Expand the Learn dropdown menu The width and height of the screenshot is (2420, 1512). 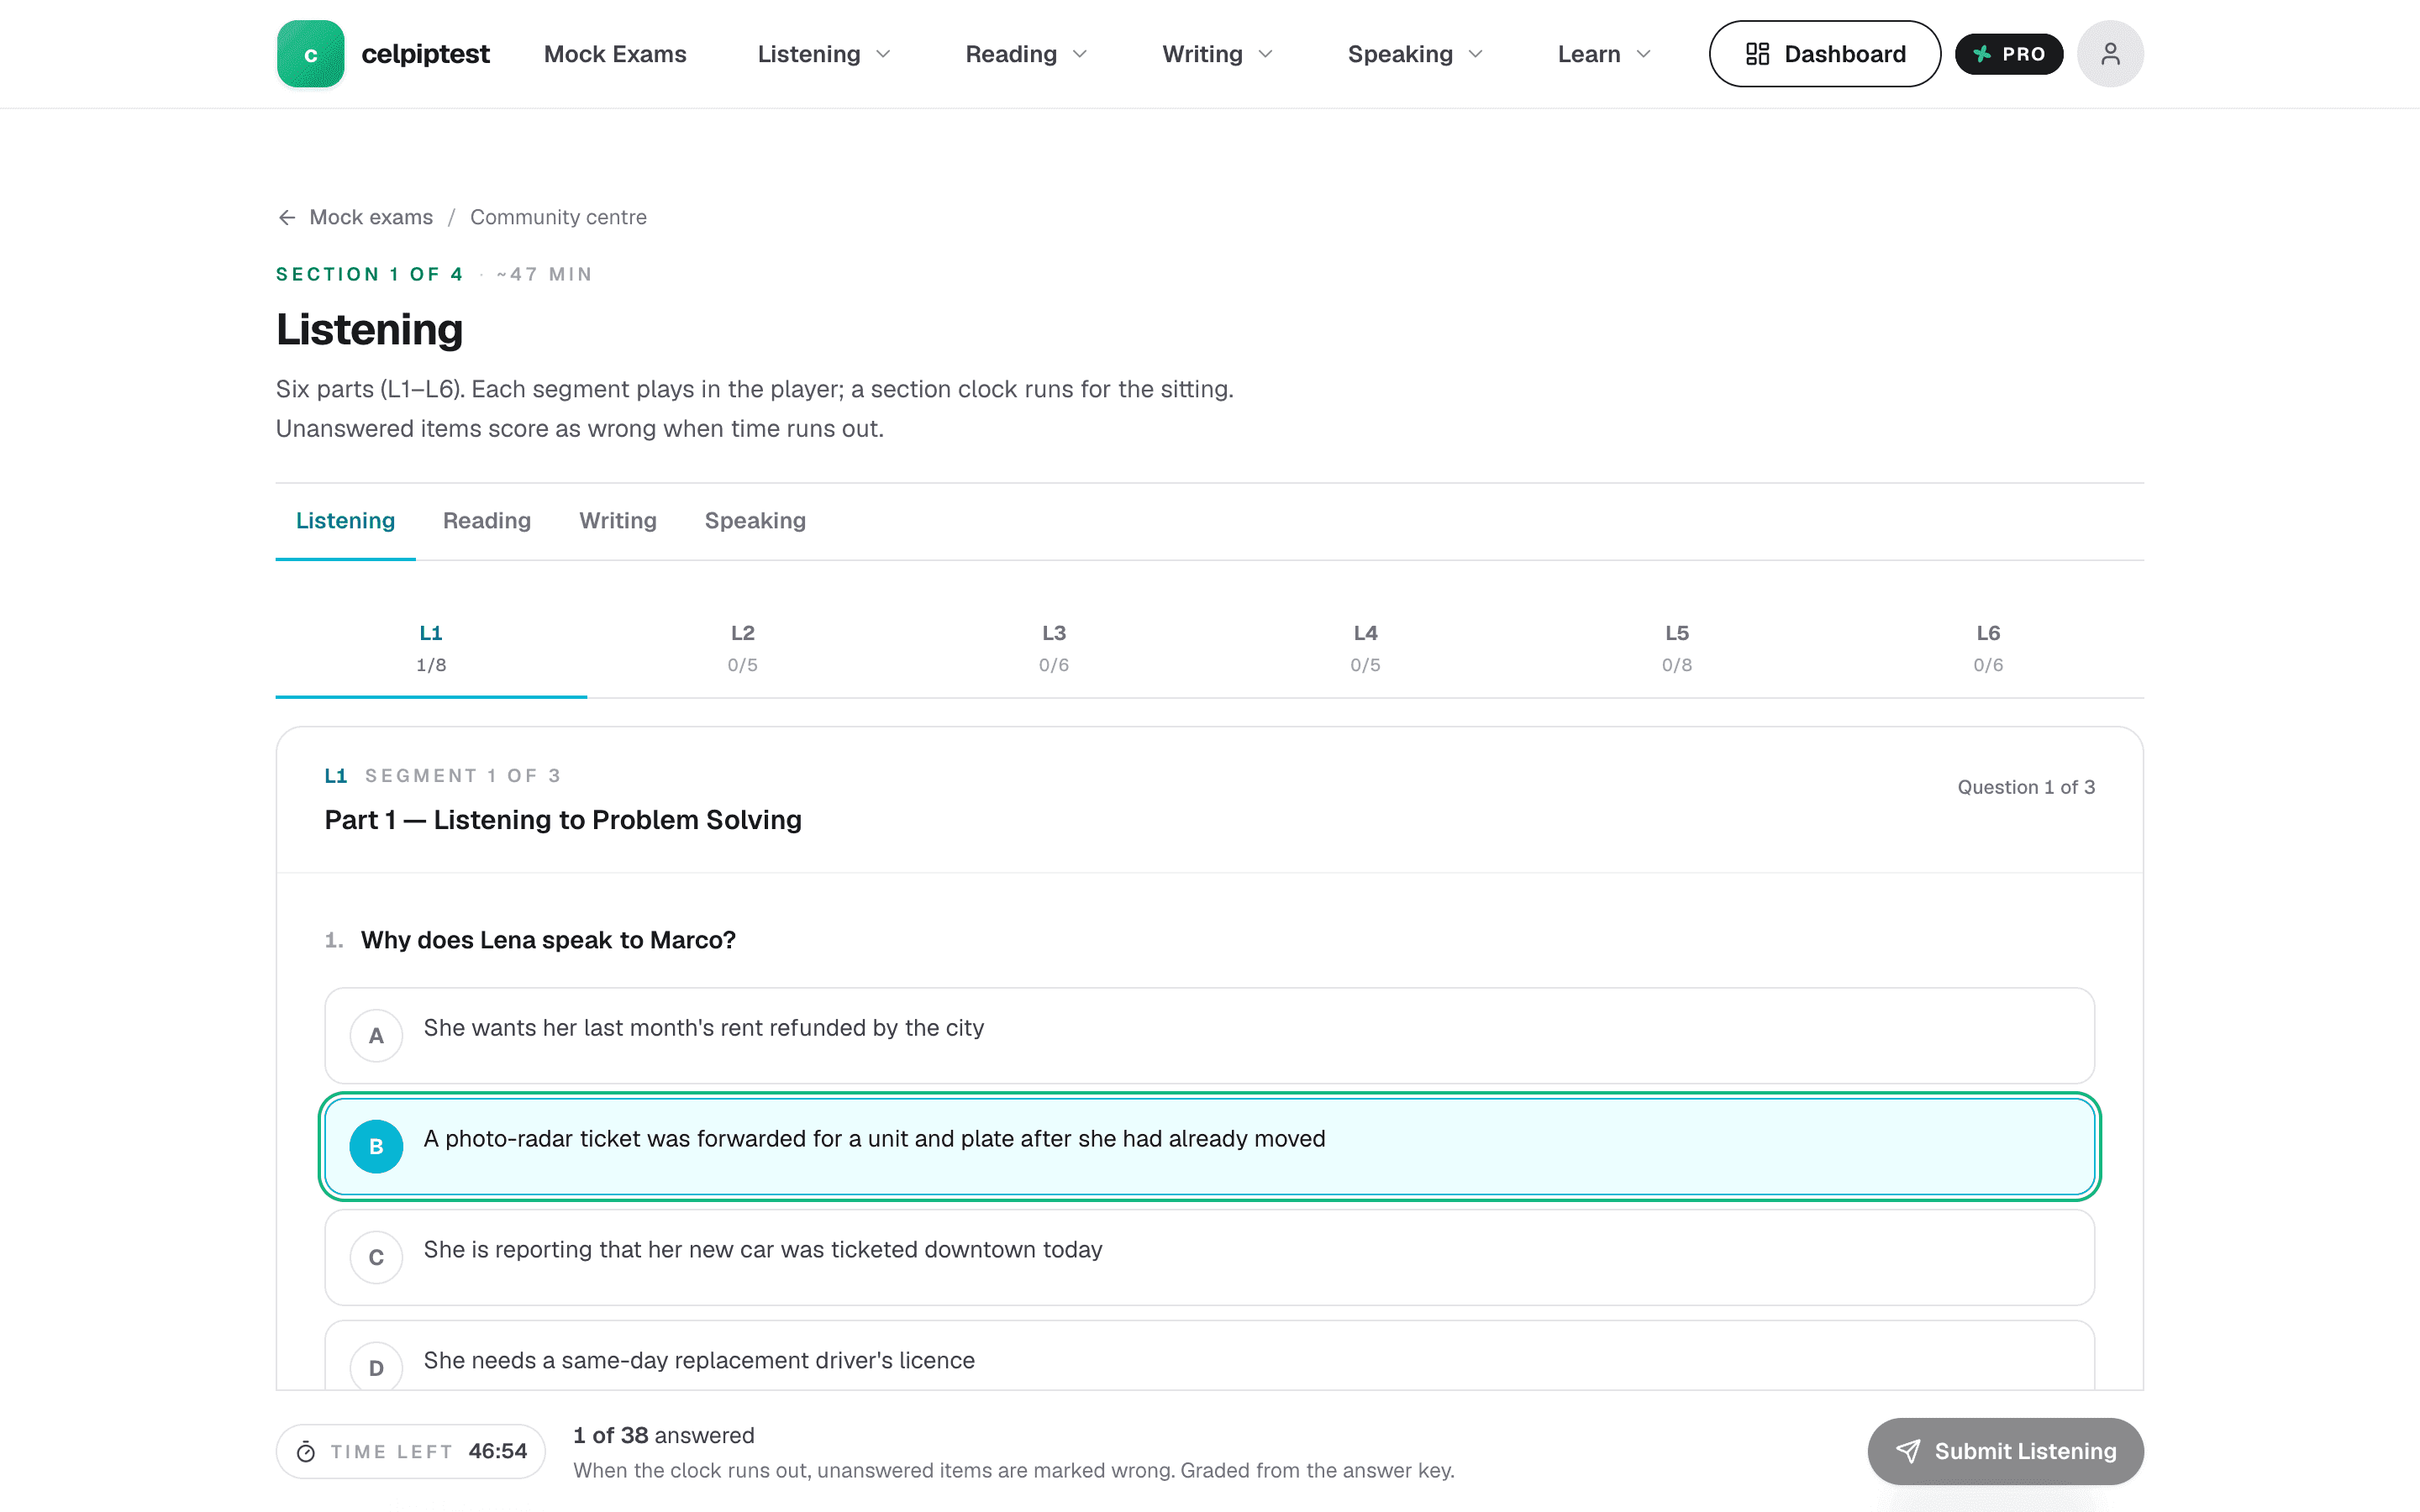(x=1604, y=54)
